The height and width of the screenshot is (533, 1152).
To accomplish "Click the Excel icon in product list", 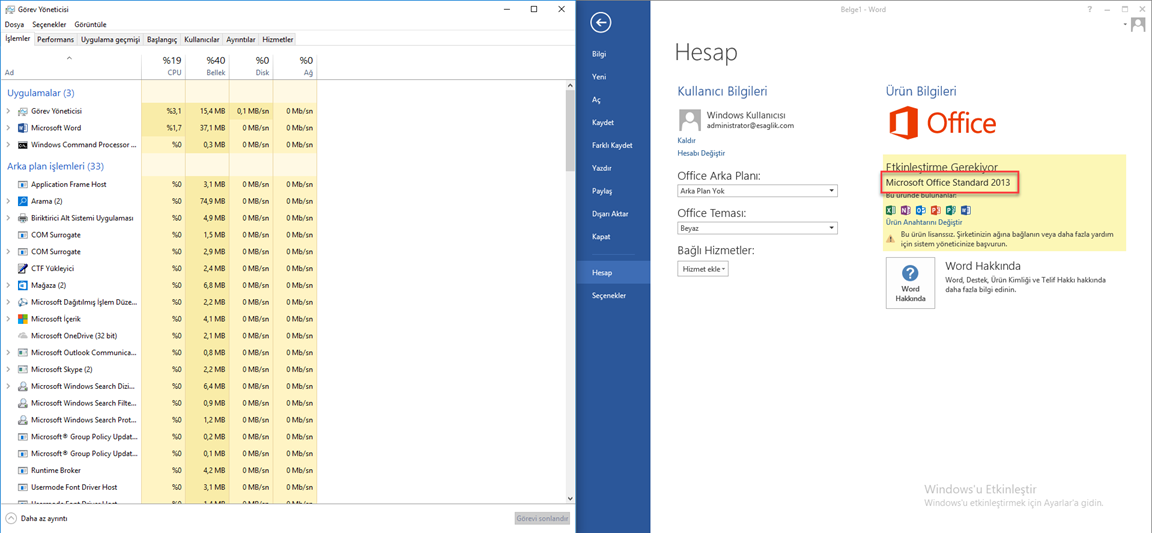I will 891,210.
